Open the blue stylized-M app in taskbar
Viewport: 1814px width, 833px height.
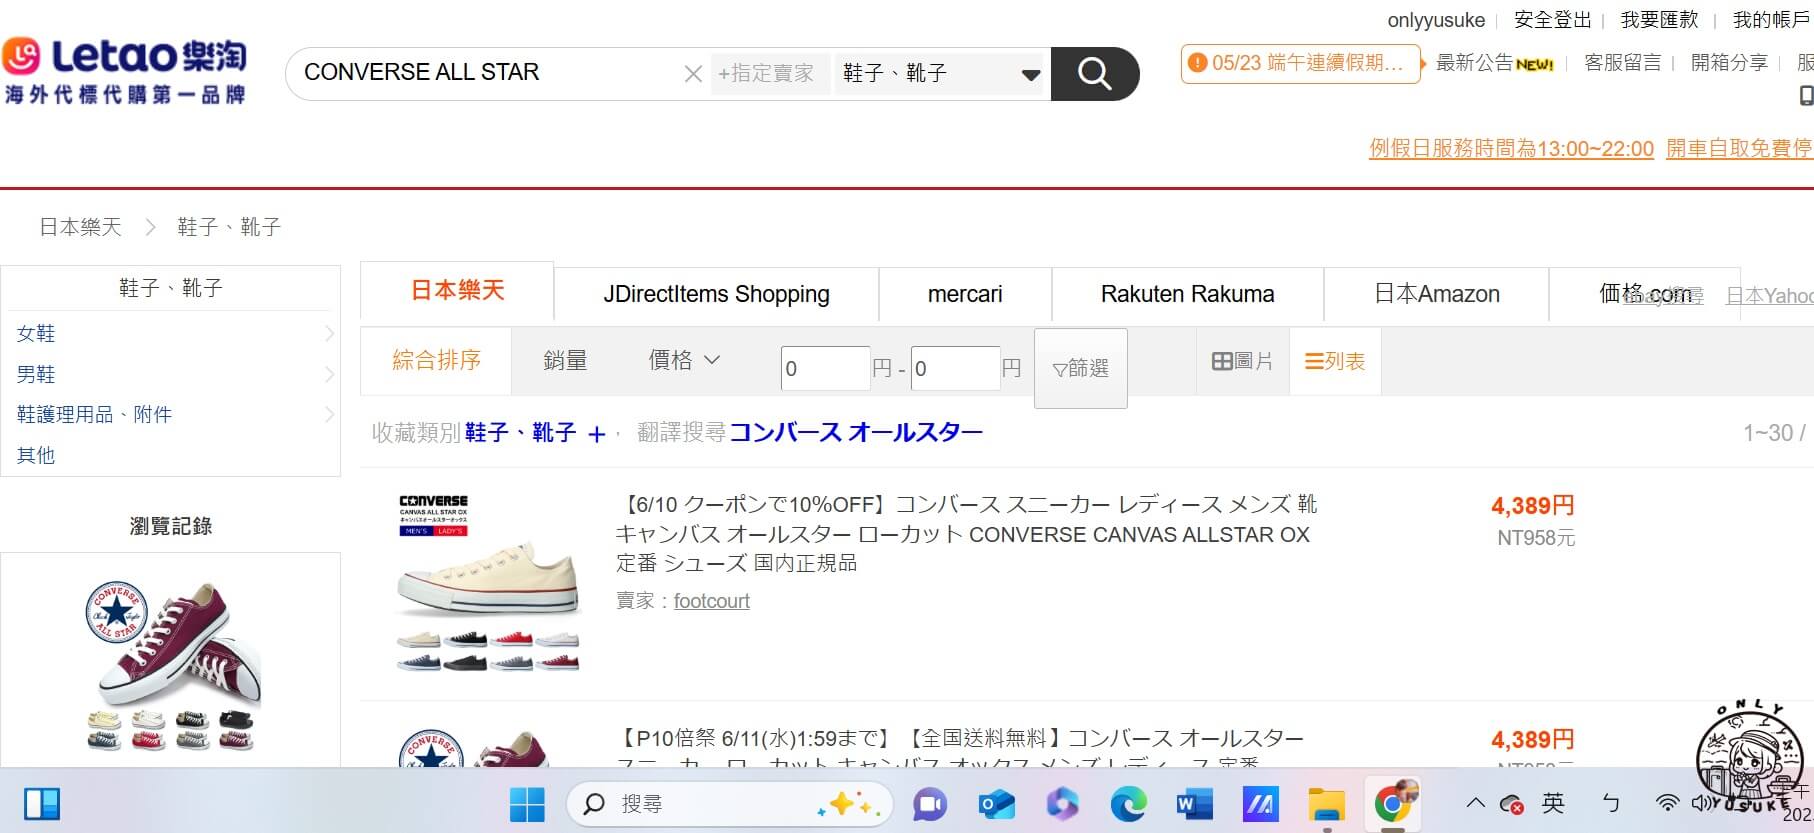(x=1260, y=804)
